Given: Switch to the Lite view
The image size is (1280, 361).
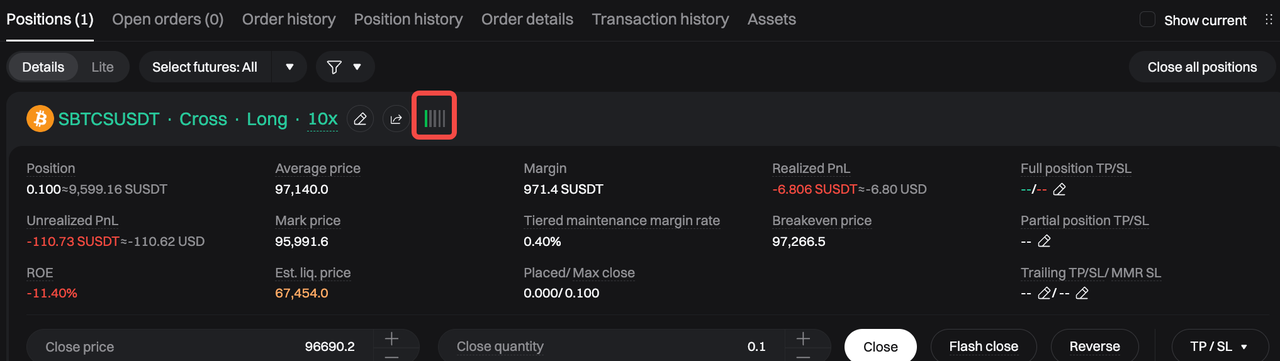Looking at the screenshot, I should click(102, 67).
